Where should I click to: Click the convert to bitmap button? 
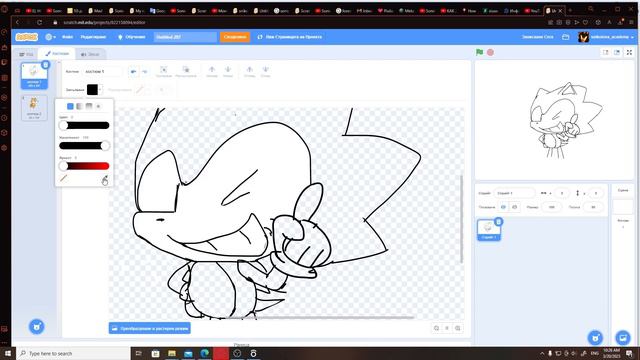coord(150,328)
